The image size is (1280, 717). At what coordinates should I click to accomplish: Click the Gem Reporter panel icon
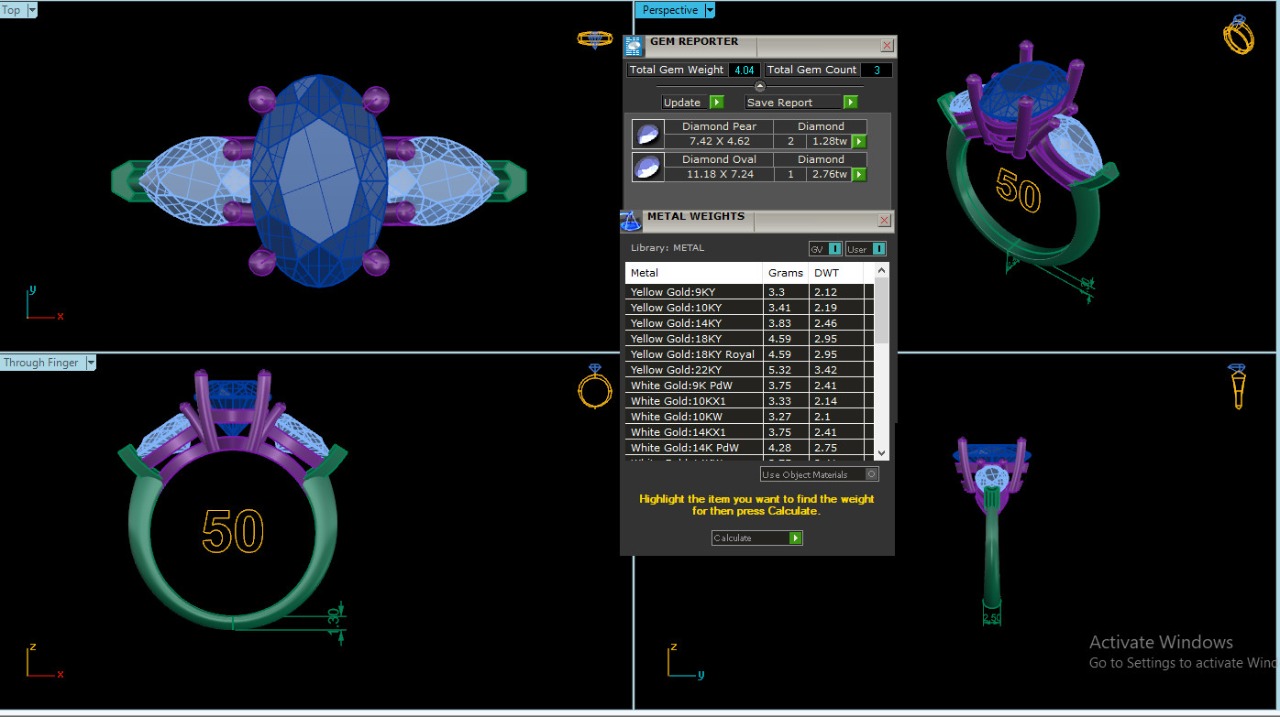point(633,46)
